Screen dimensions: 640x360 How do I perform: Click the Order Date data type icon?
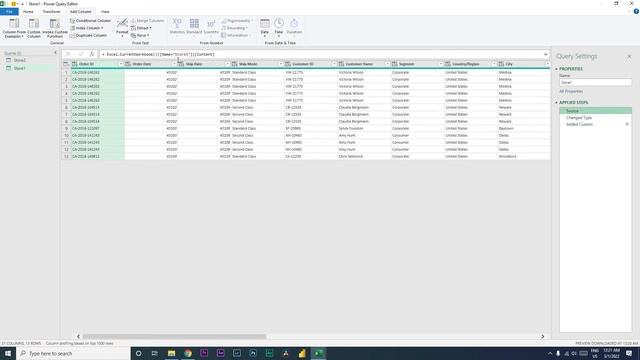pyautogui.click(x=128, y=64)
